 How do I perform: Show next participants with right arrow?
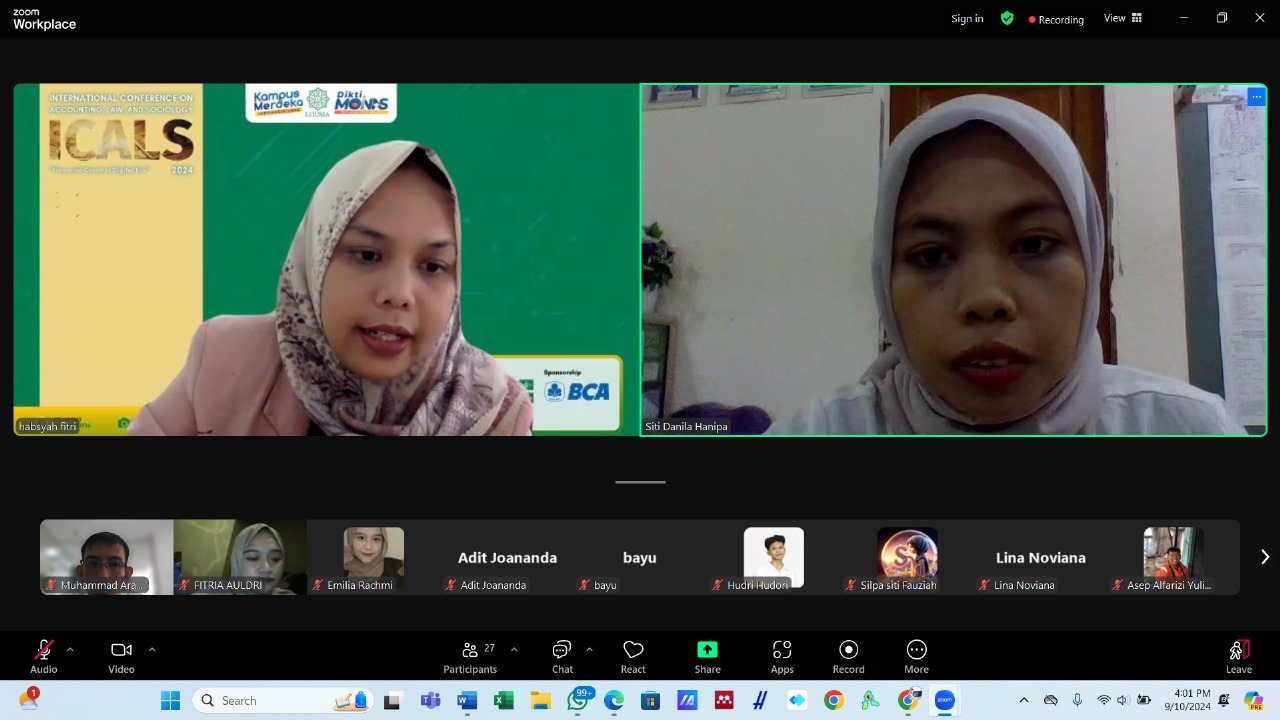coord(1264,557)
